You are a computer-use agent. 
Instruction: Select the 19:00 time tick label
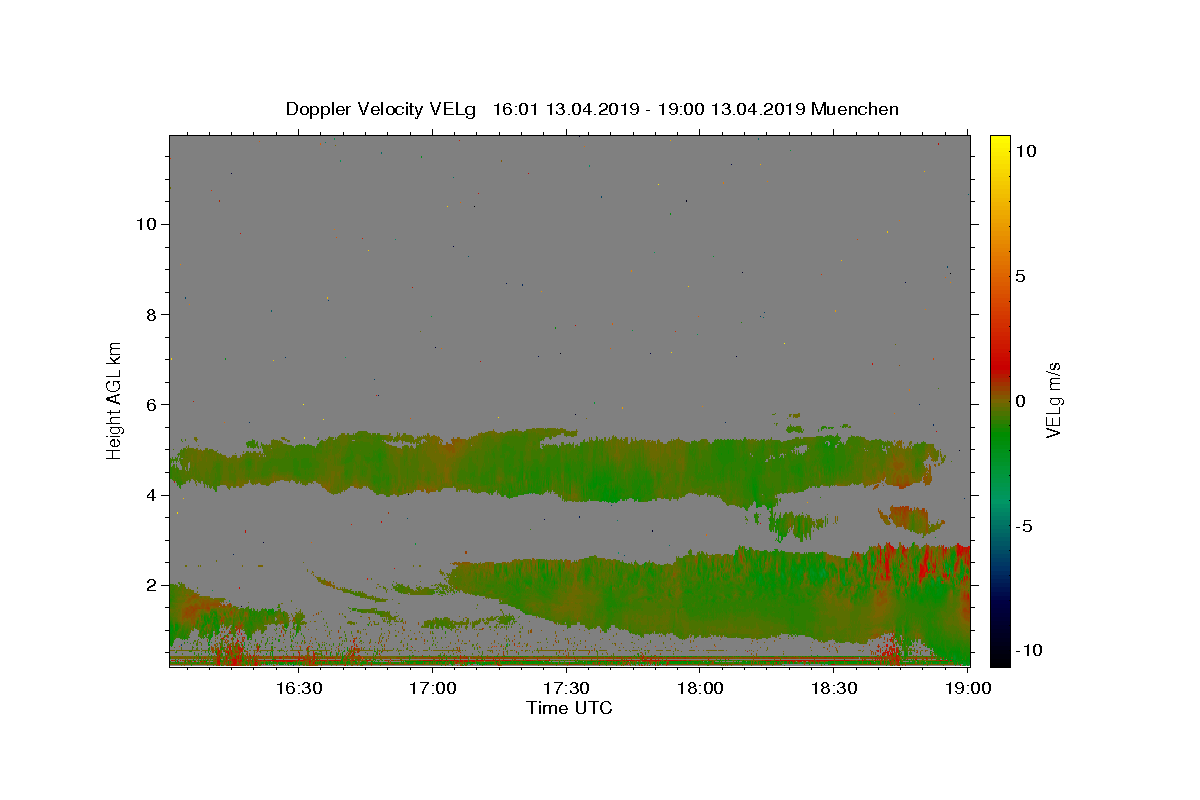point(968,688)
